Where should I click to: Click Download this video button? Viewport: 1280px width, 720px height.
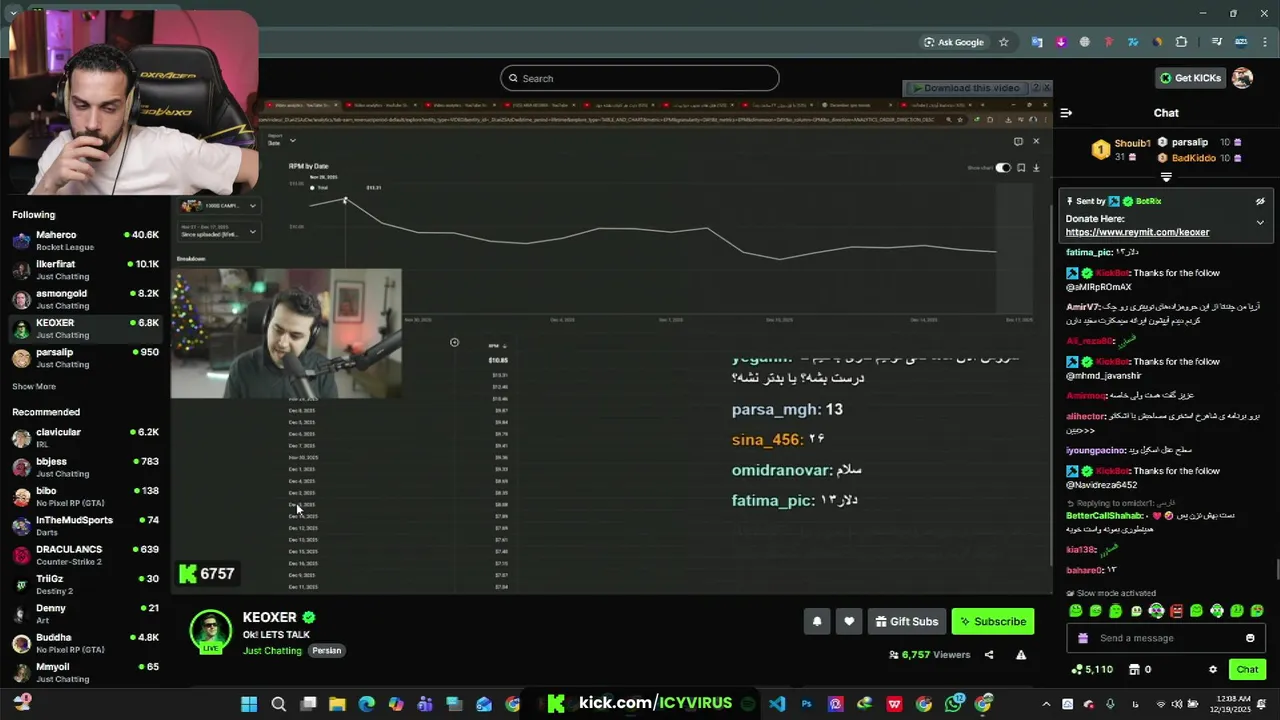pyautogui.click(x=966, y=88)
